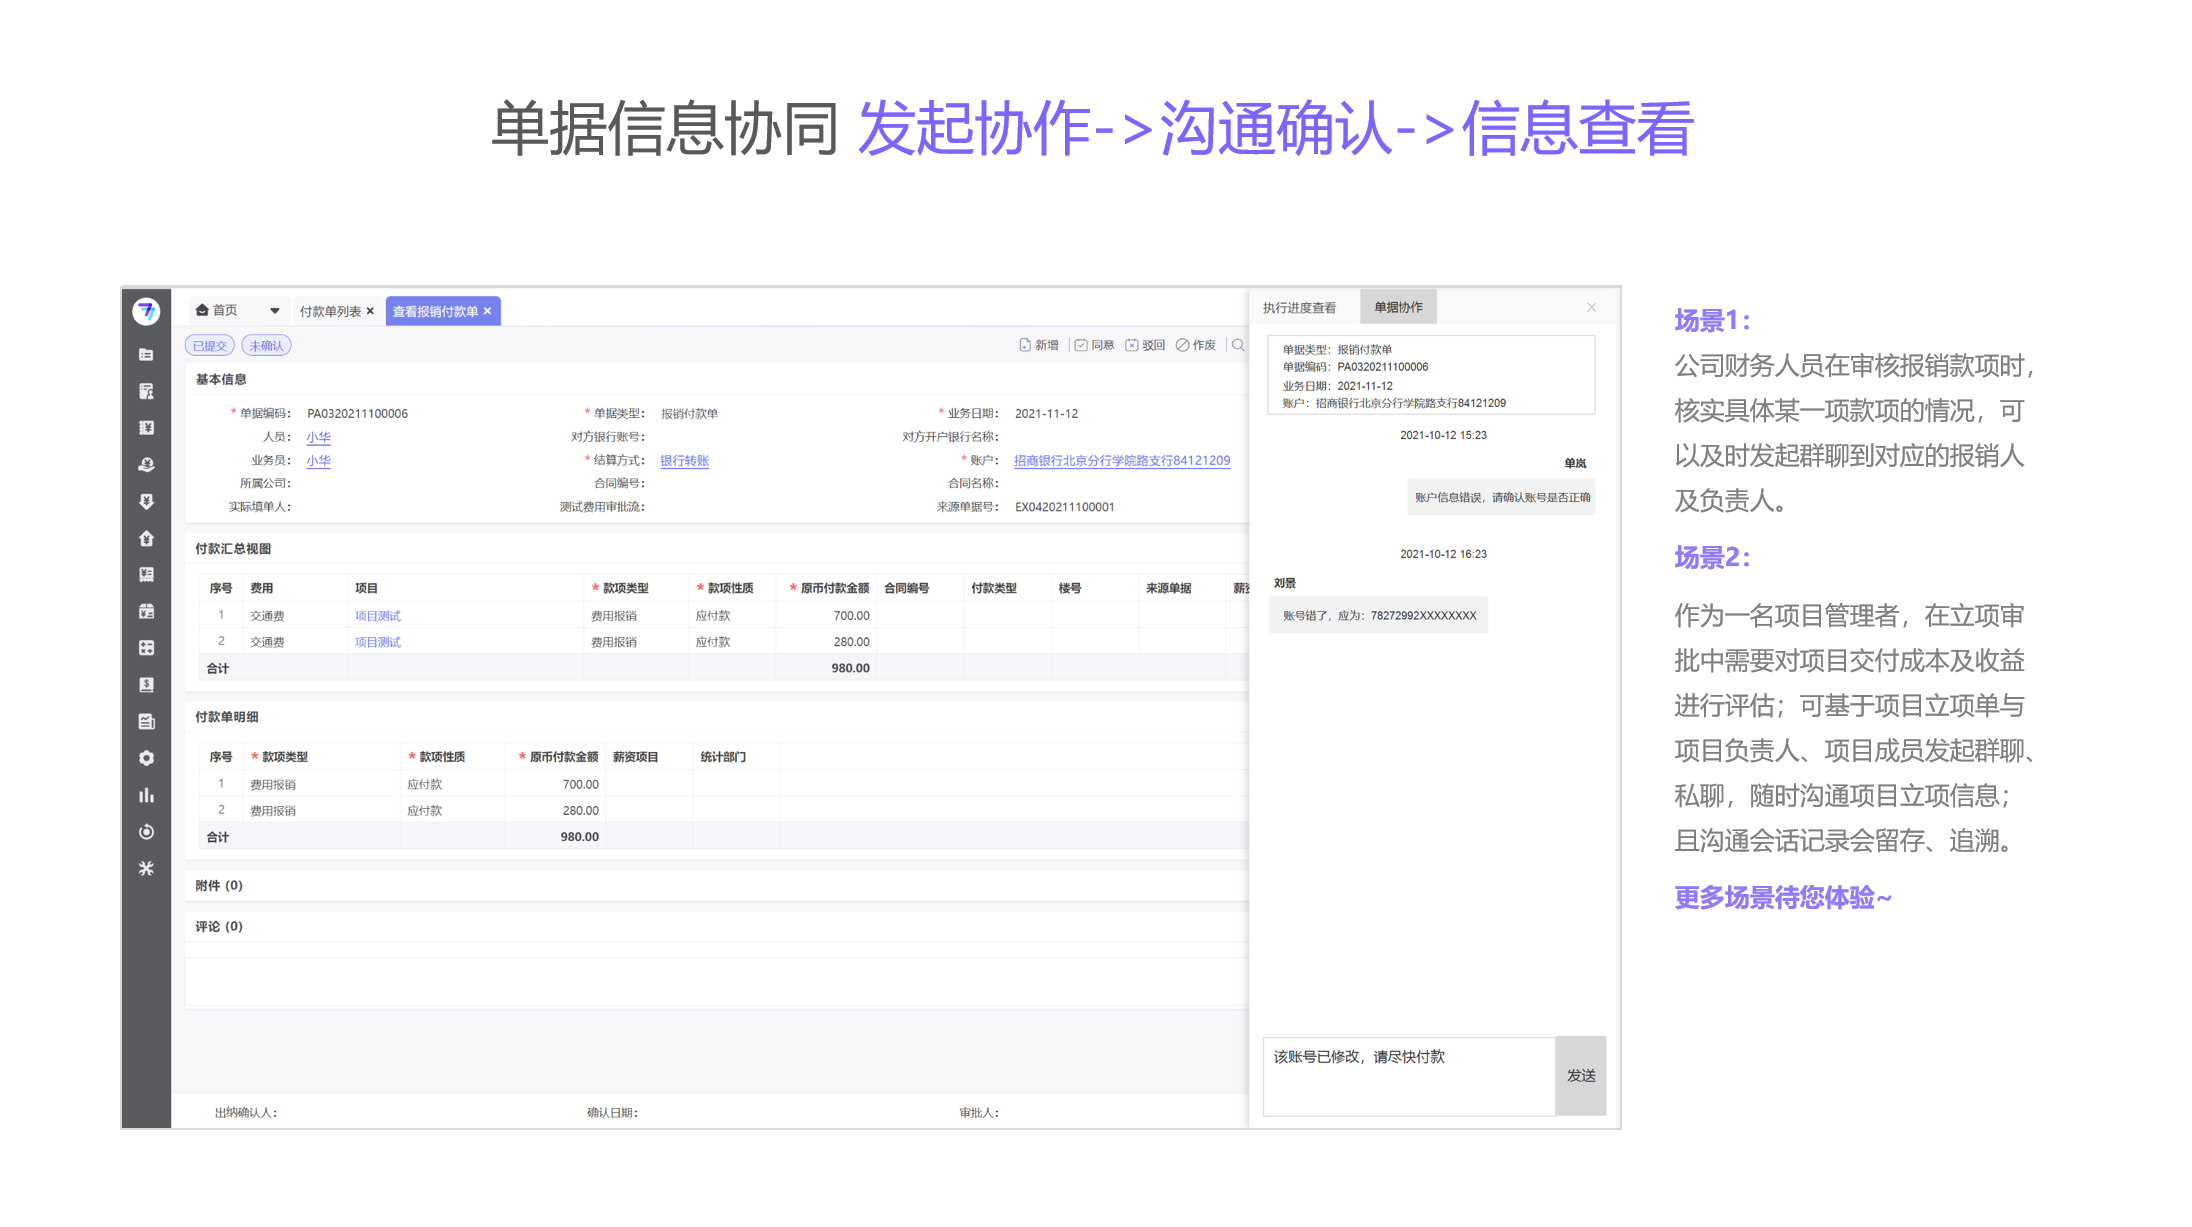Switch to the 付款单列表 tab
The height and width of the screenshot is (1227, 2192).
click(330, 311)
